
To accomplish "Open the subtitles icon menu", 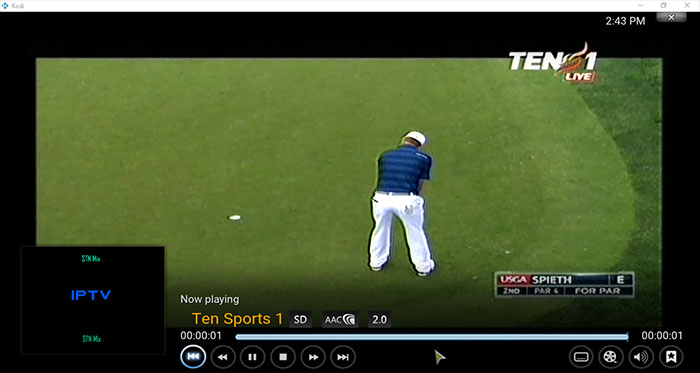I will (x=581, y=357).
